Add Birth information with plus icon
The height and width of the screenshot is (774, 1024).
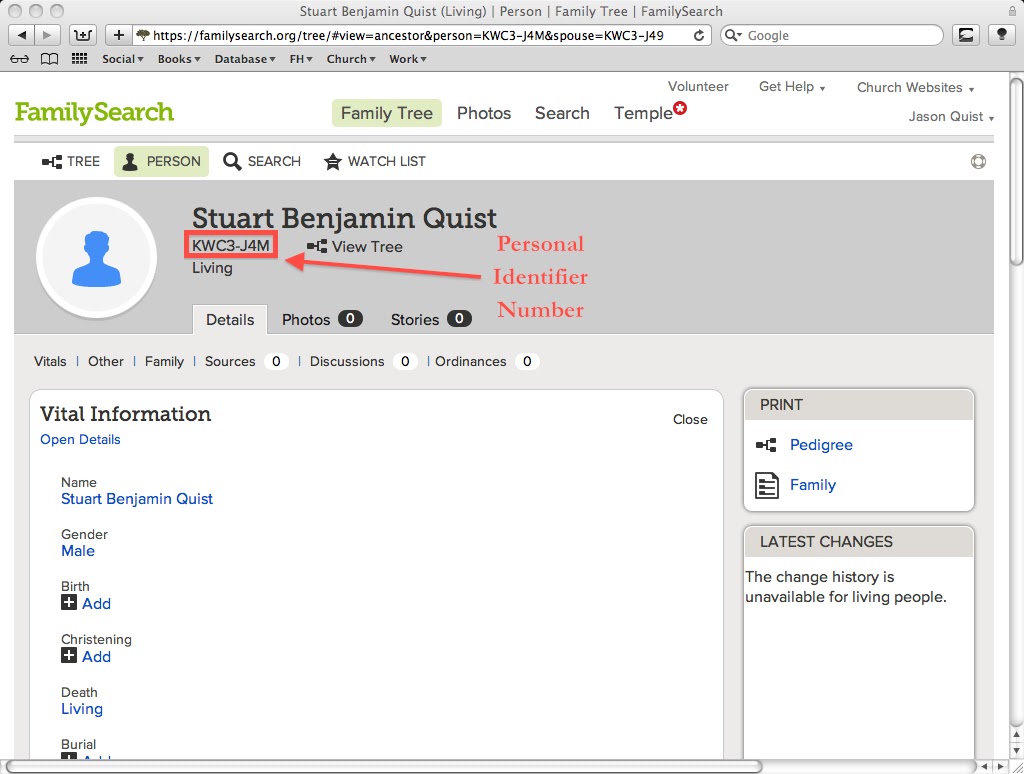(x=69, y=602)
